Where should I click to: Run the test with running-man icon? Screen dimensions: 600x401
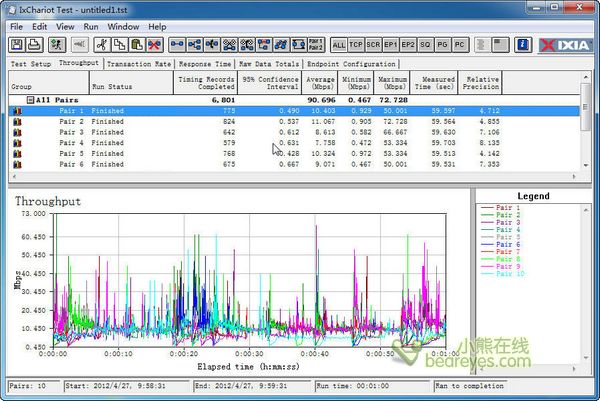[57, 45]
